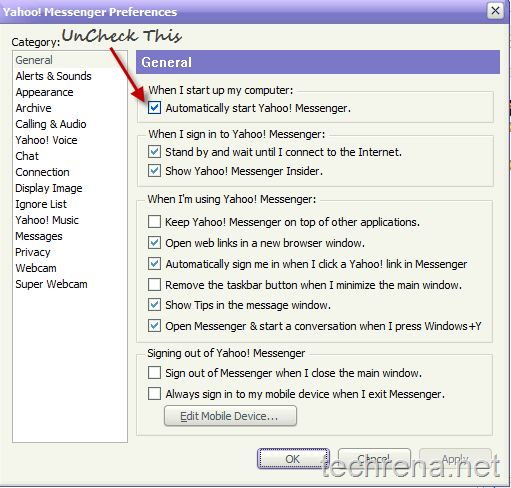Open the Yahoo! Music category
This screenshot has width=511, height=488.
(47, 220)
